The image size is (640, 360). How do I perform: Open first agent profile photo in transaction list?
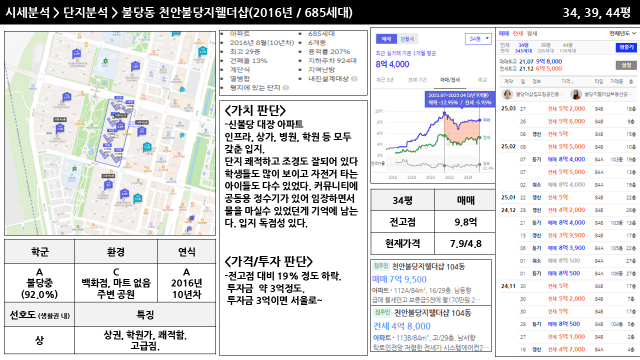507,95
